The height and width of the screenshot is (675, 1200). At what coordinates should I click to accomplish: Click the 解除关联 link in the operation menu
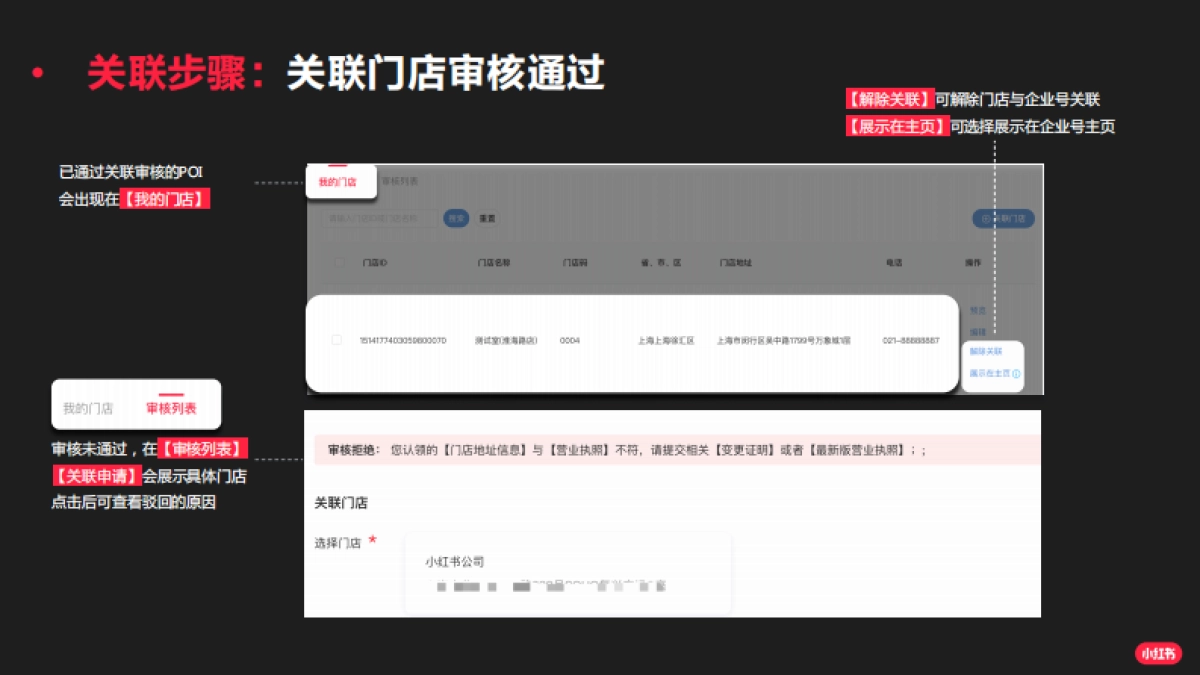[988, 351]
